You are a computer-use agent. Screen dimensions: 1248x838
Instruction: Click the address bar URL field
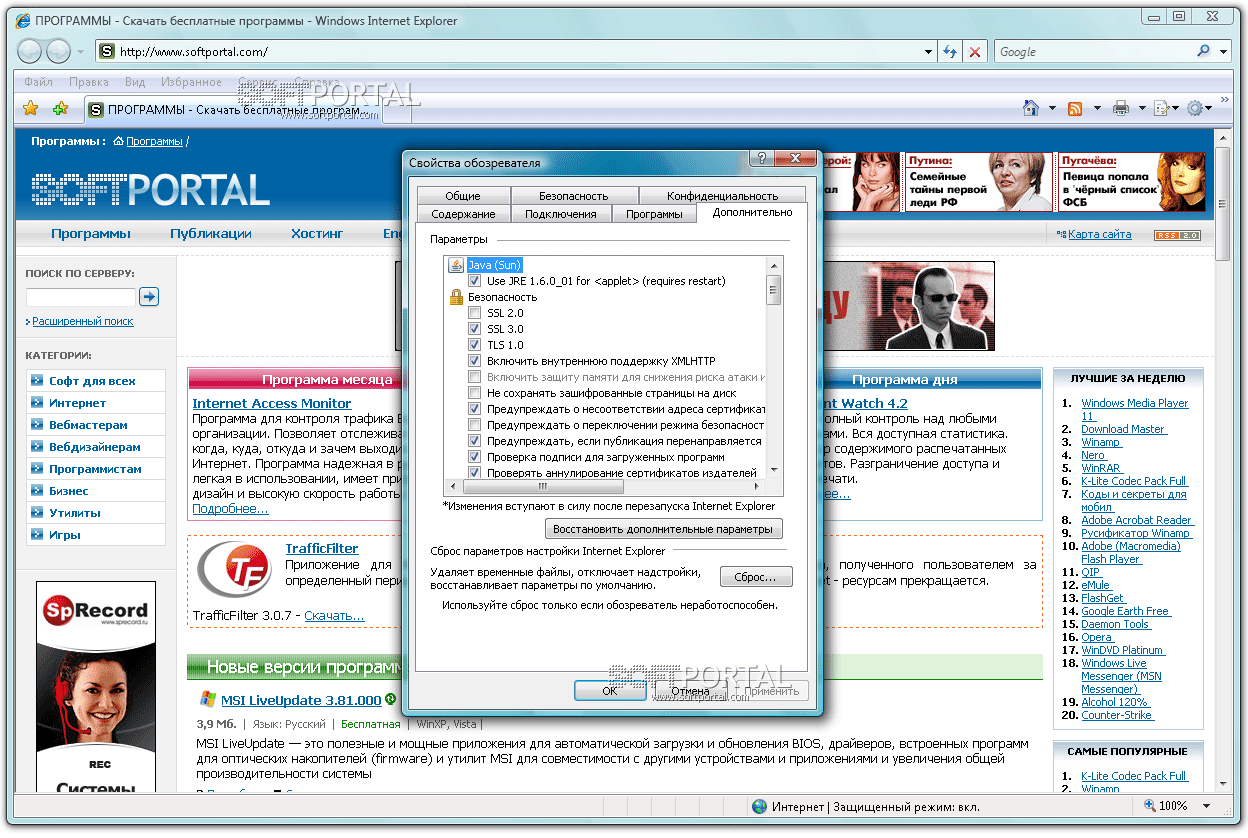(x=516, y=52)
